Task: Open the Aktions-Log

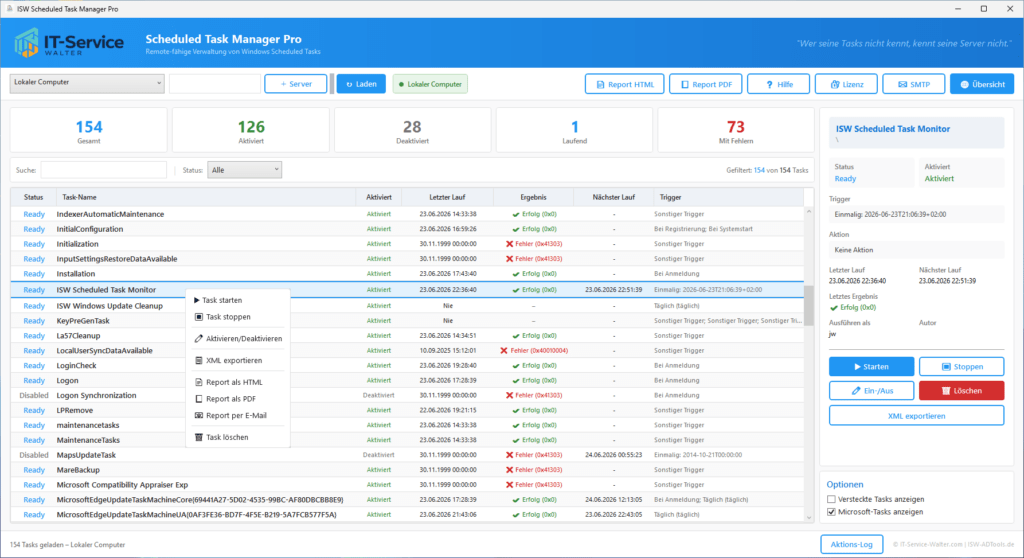Action: (x=852, y=544)
